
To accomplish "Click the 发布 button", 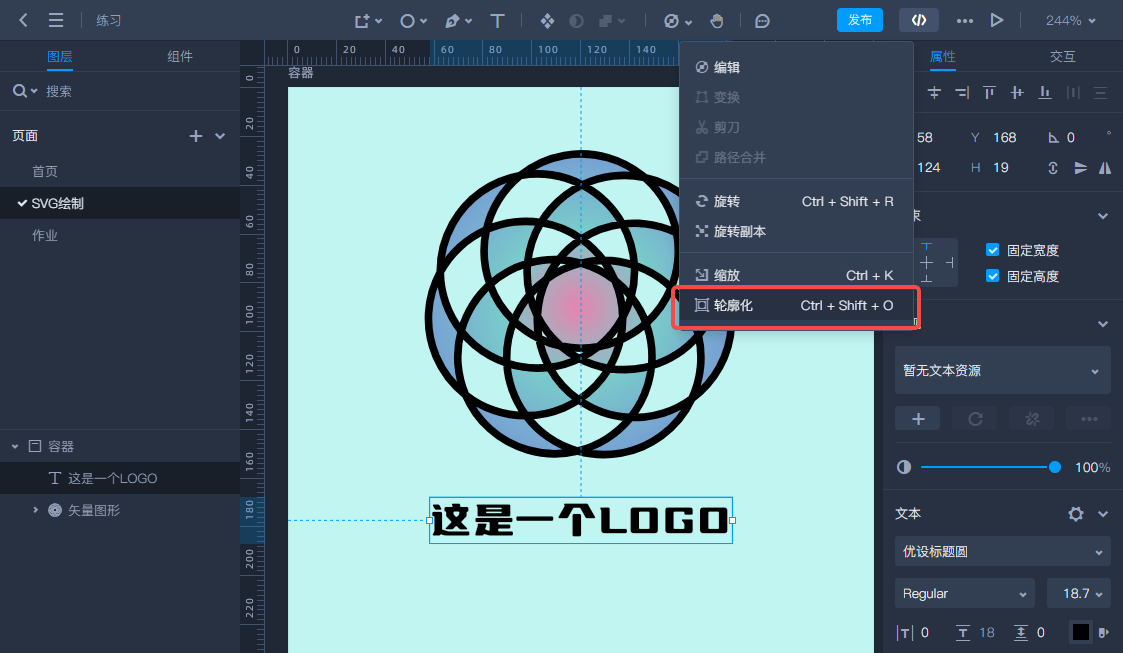I will pyautogui.click(x=859, y=19).
